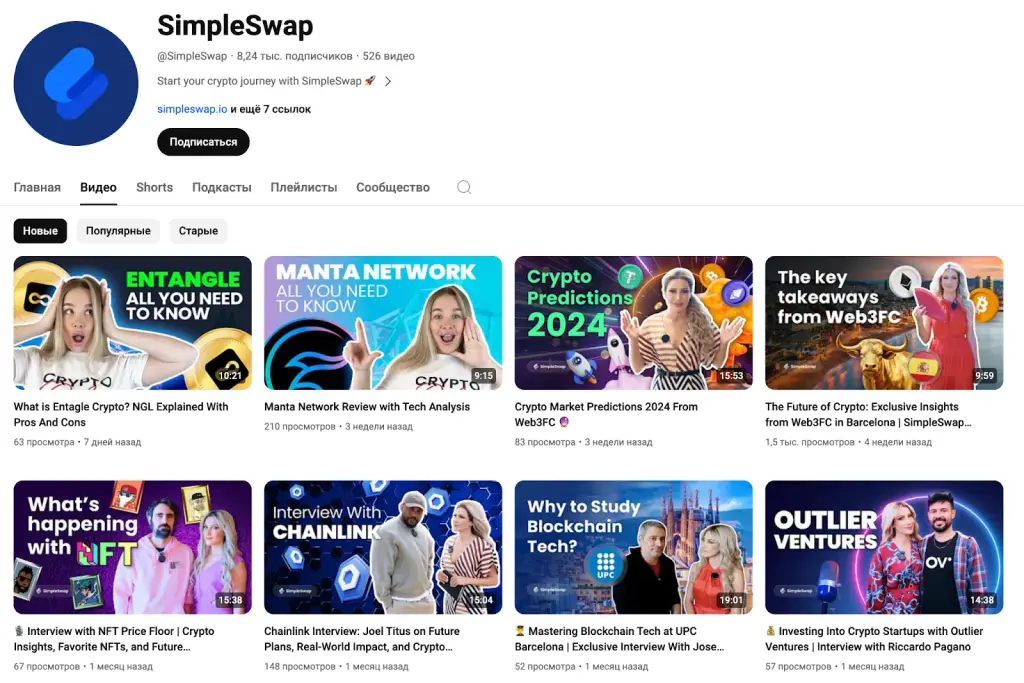This screenshot has height=683, width=1024.
Task: Play the Crypto Predictions 2024 thumbnail
Action: point(633,323)
